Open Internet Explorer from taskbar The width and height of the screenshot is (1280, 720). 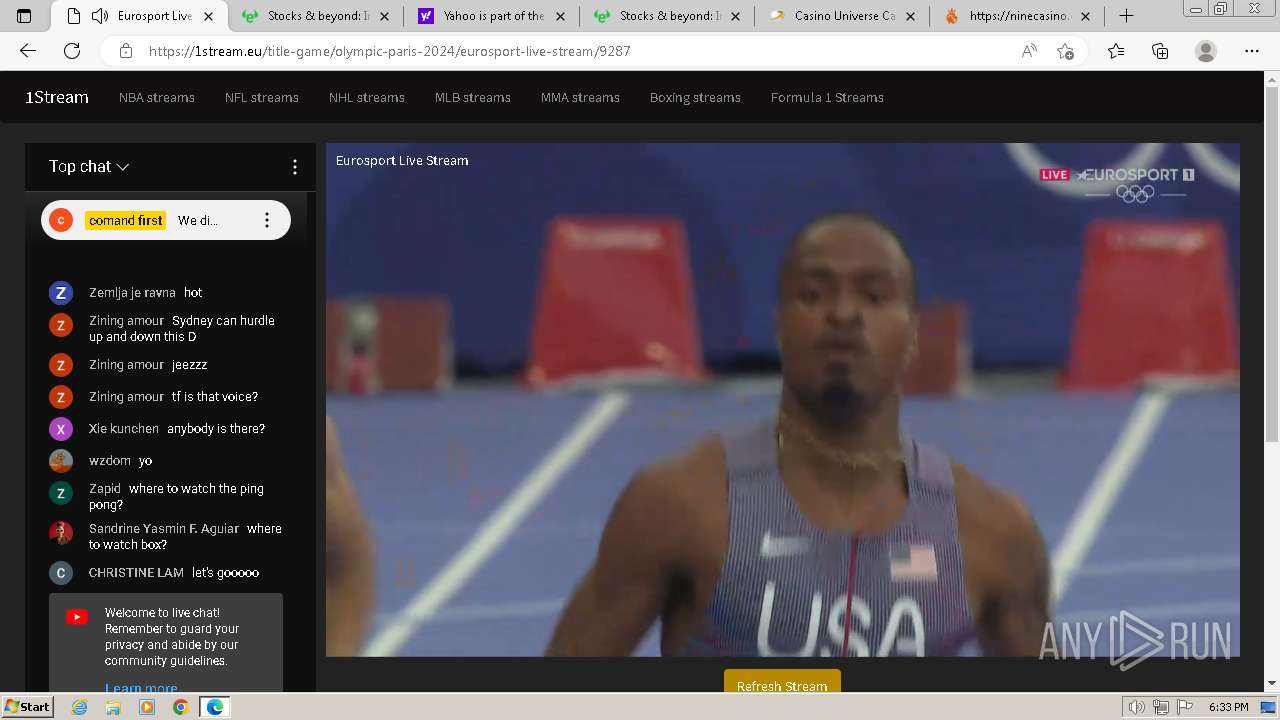[79, 707]
